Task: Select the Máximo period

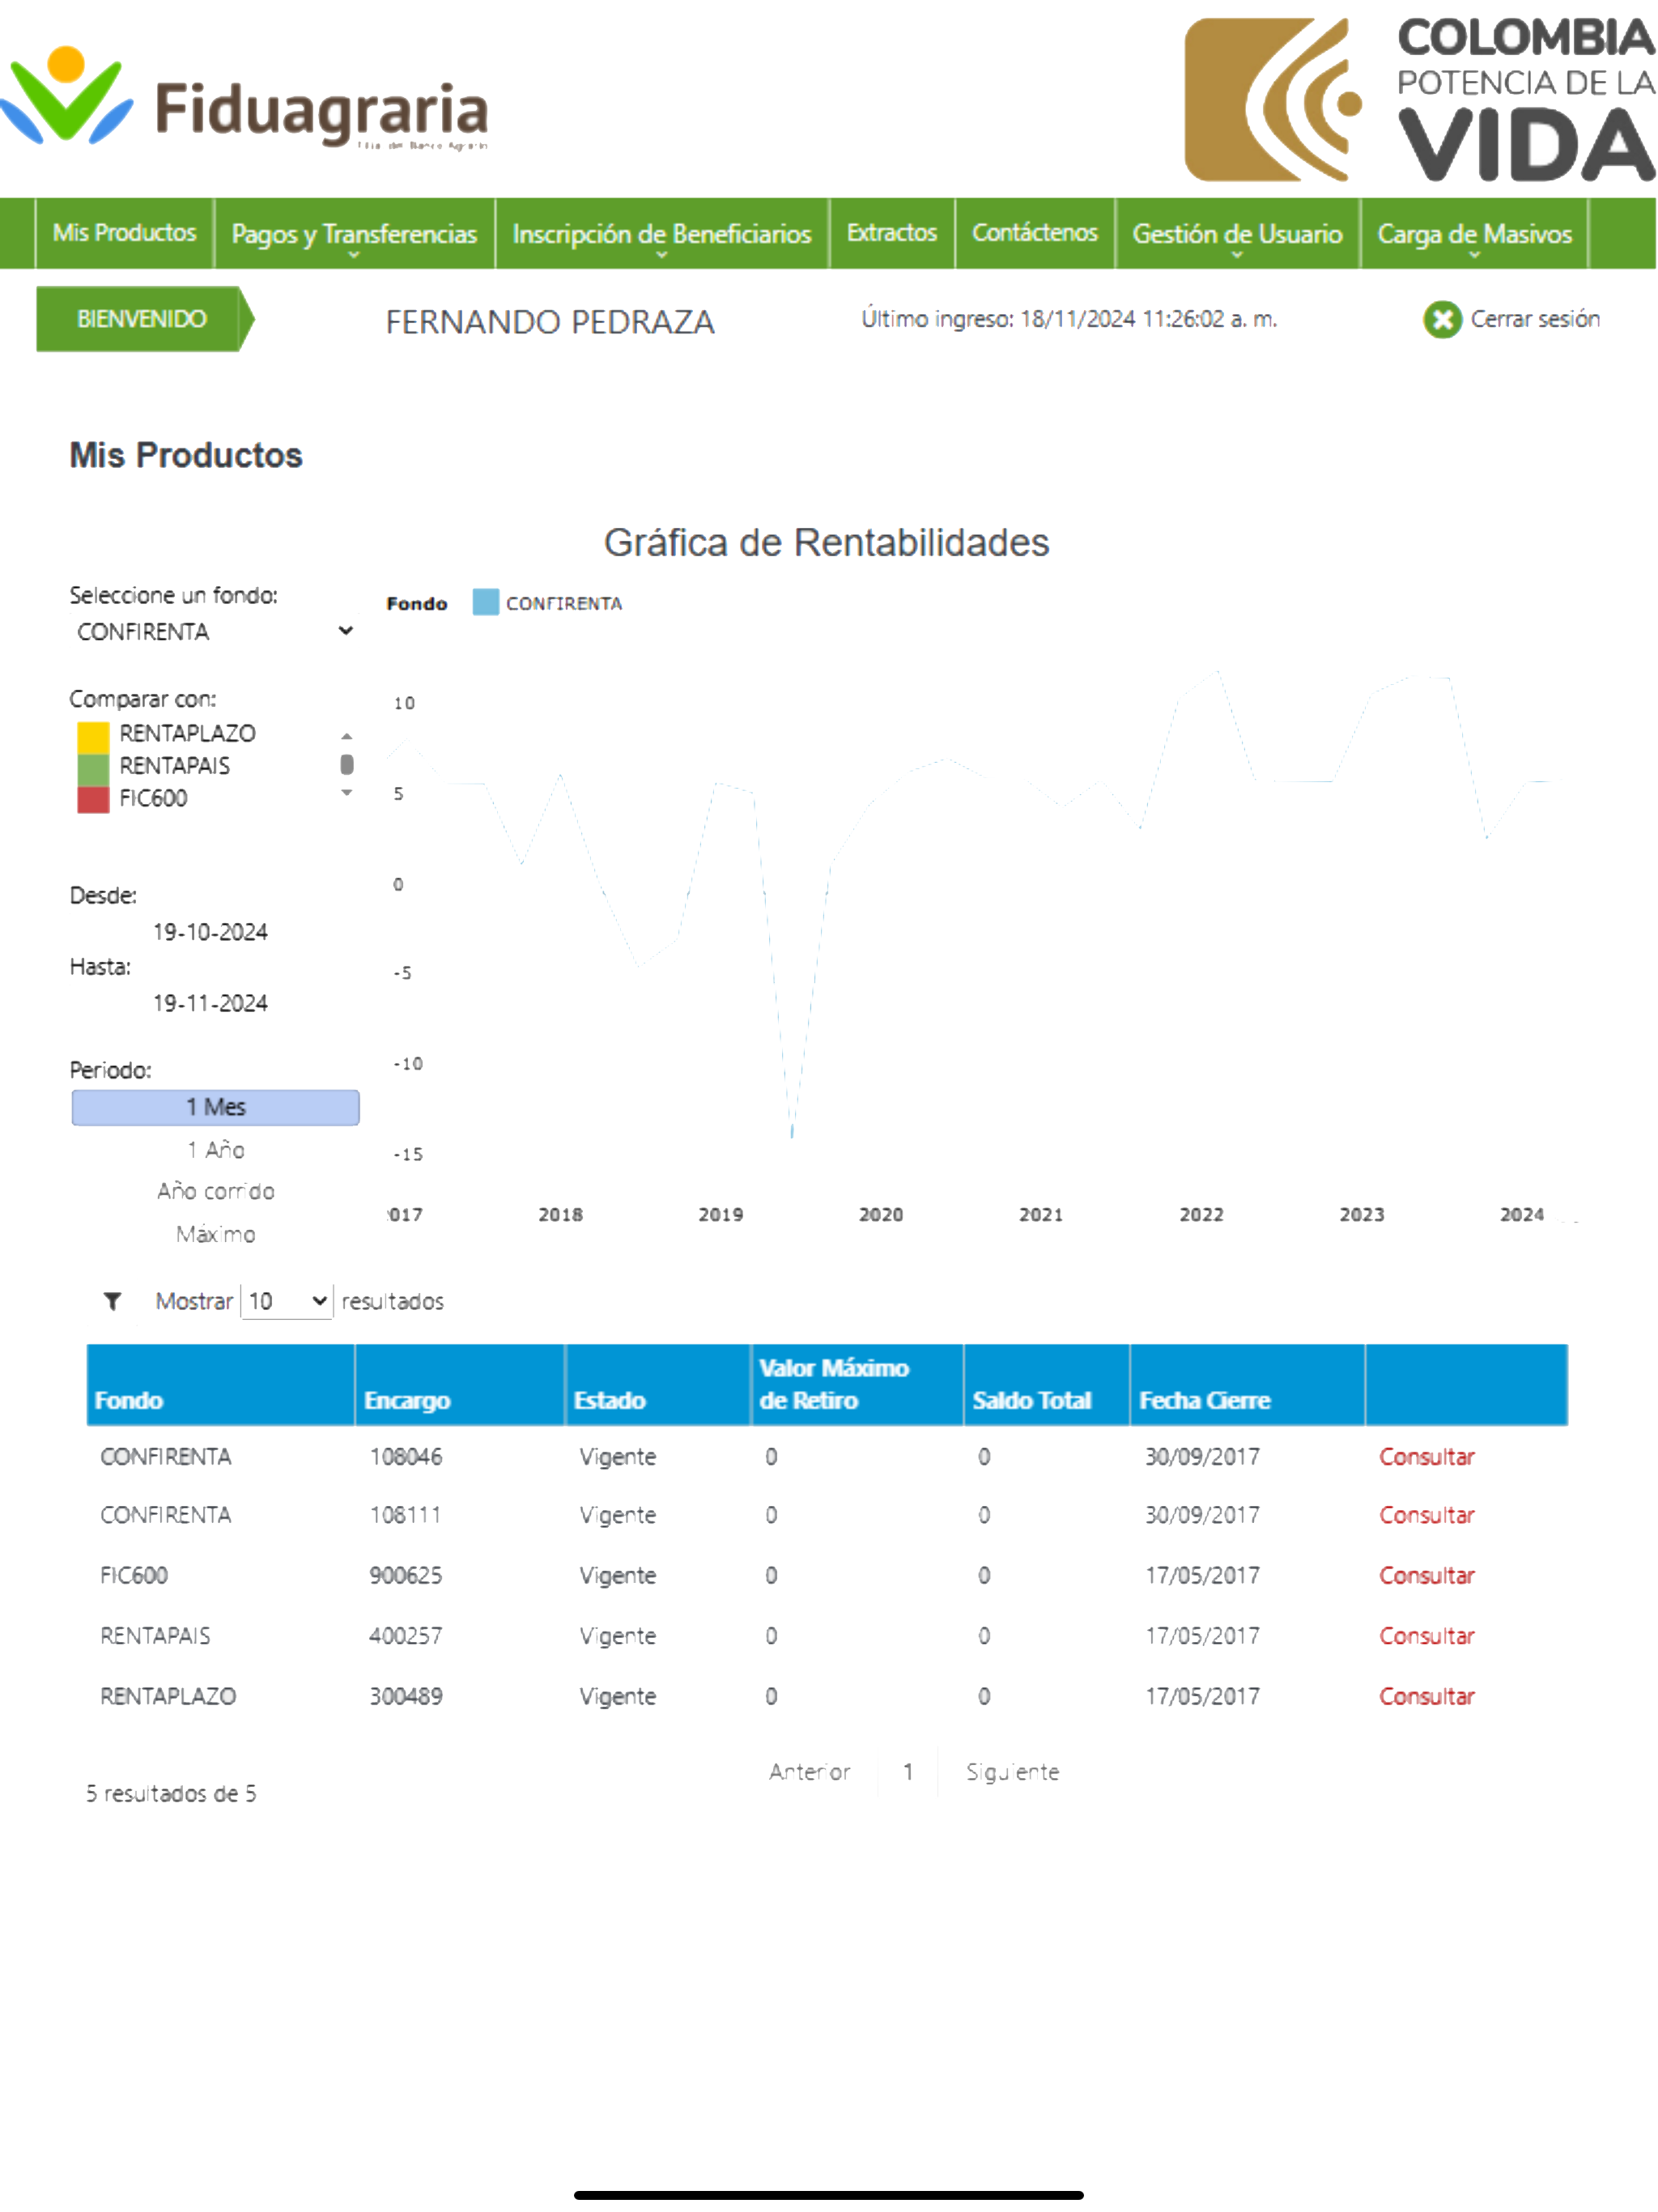Action: (215, 1234)
